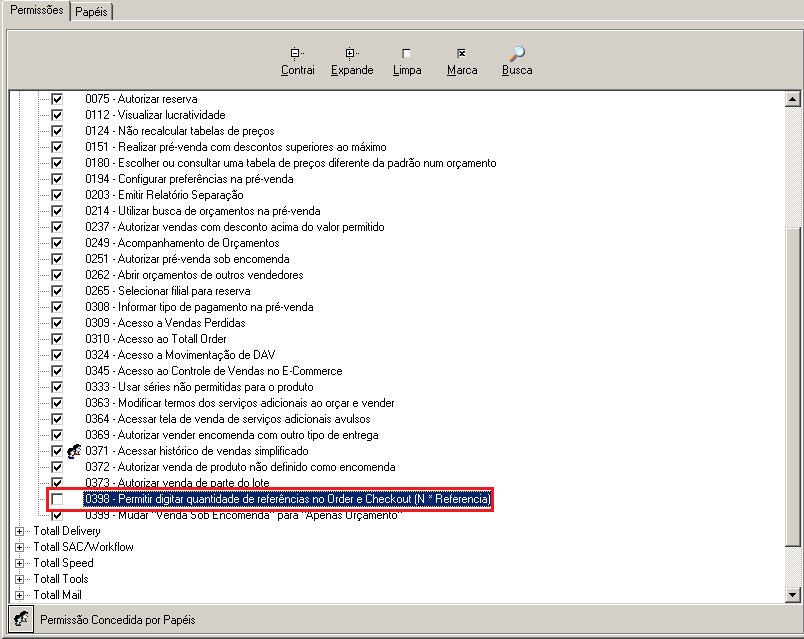Enable checkbox for permission 0398

(57, 499)
